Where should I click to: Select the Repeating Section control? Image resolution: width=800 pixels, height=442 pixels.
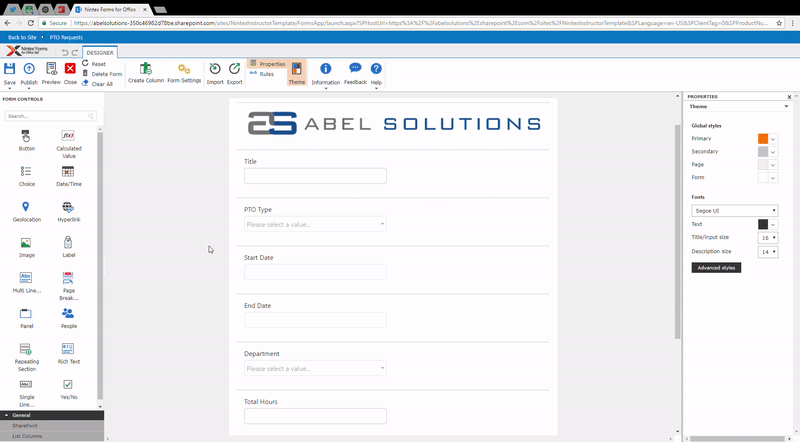(x=27, y=357)
